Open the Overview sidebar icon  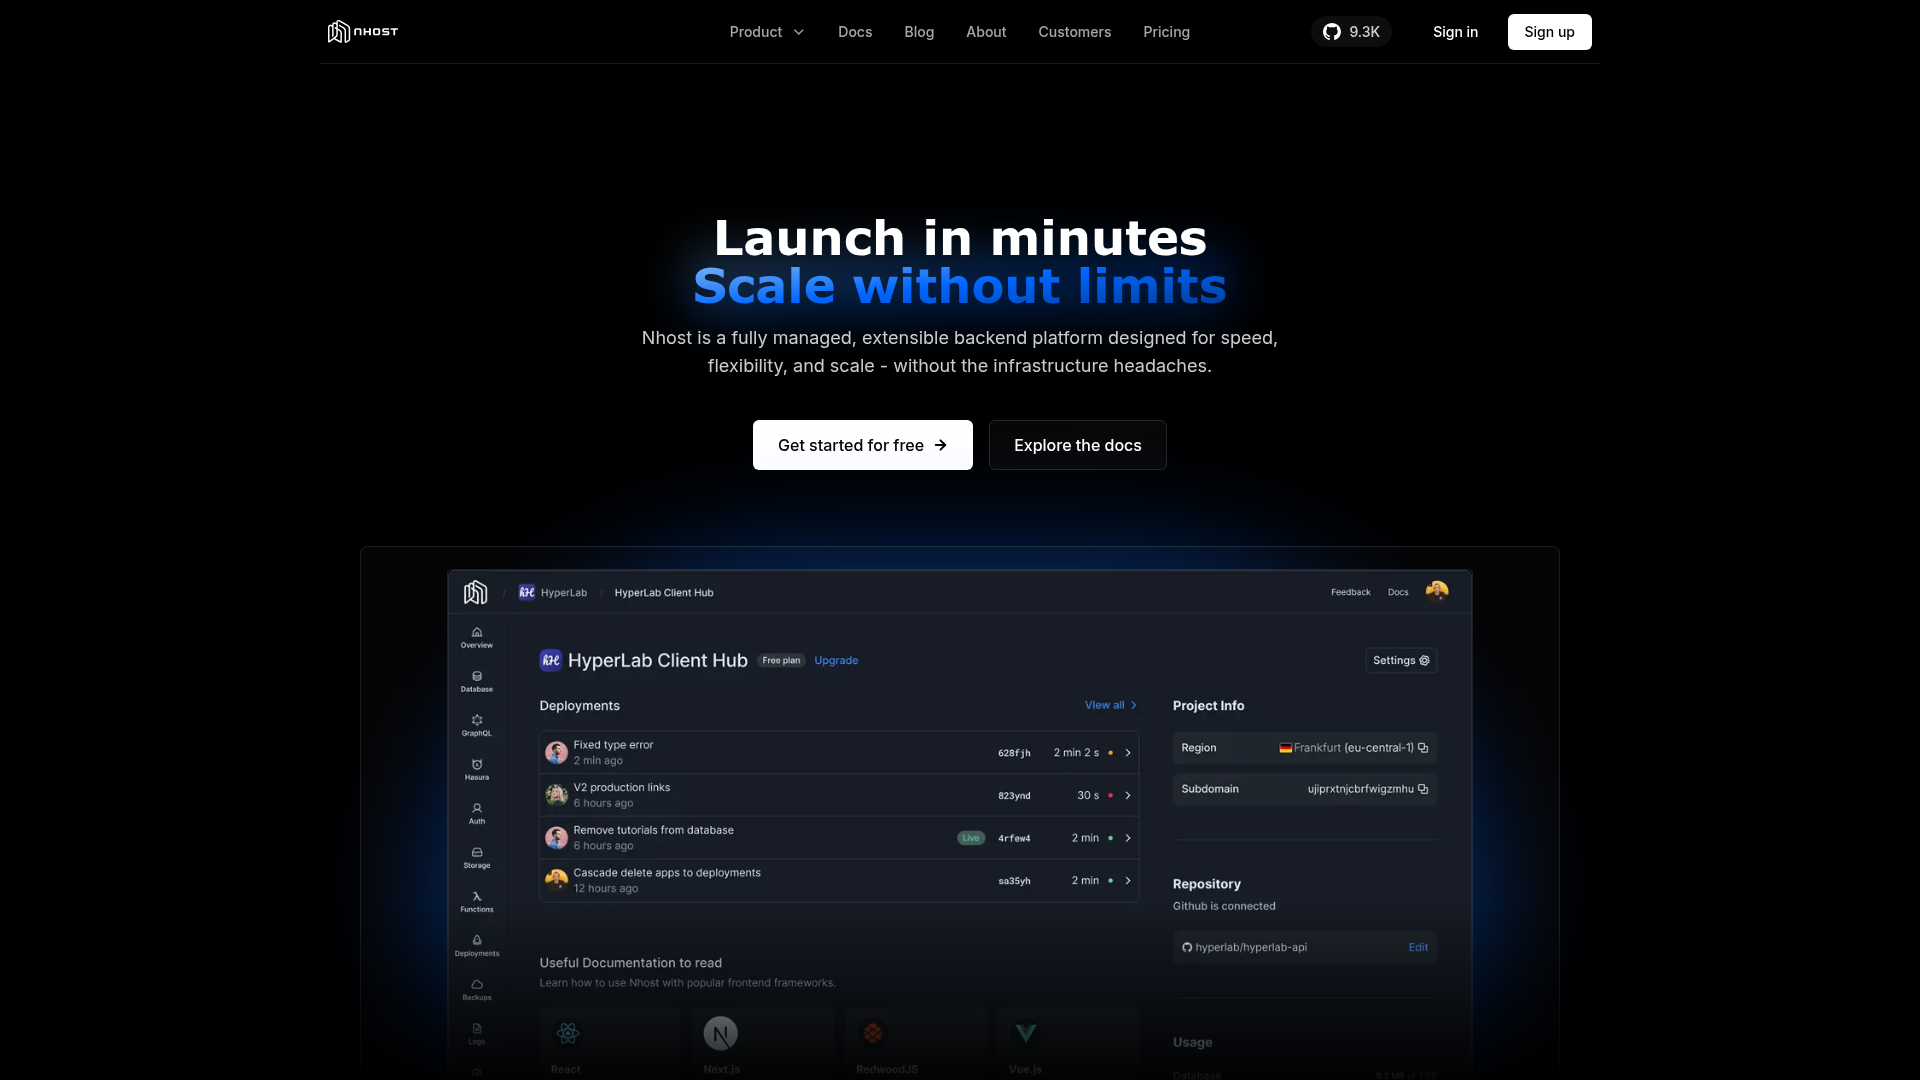click(477, 637)
